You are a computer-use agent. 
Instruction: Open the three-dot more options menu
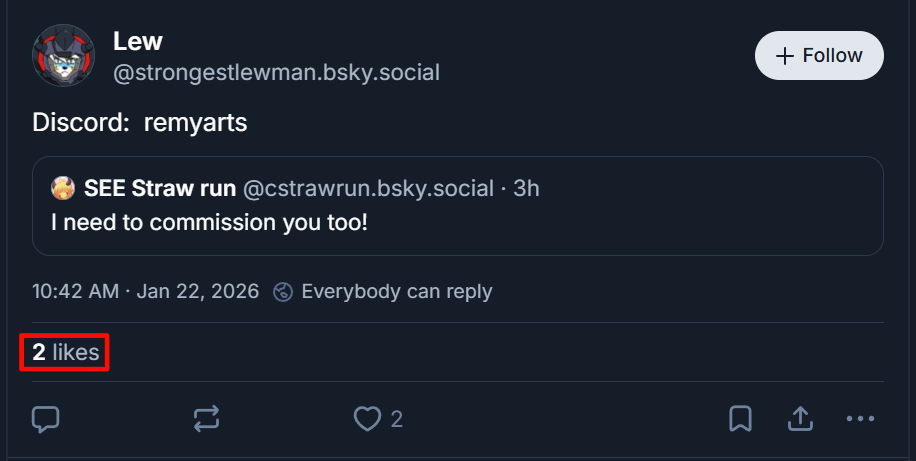click(860, 419)
